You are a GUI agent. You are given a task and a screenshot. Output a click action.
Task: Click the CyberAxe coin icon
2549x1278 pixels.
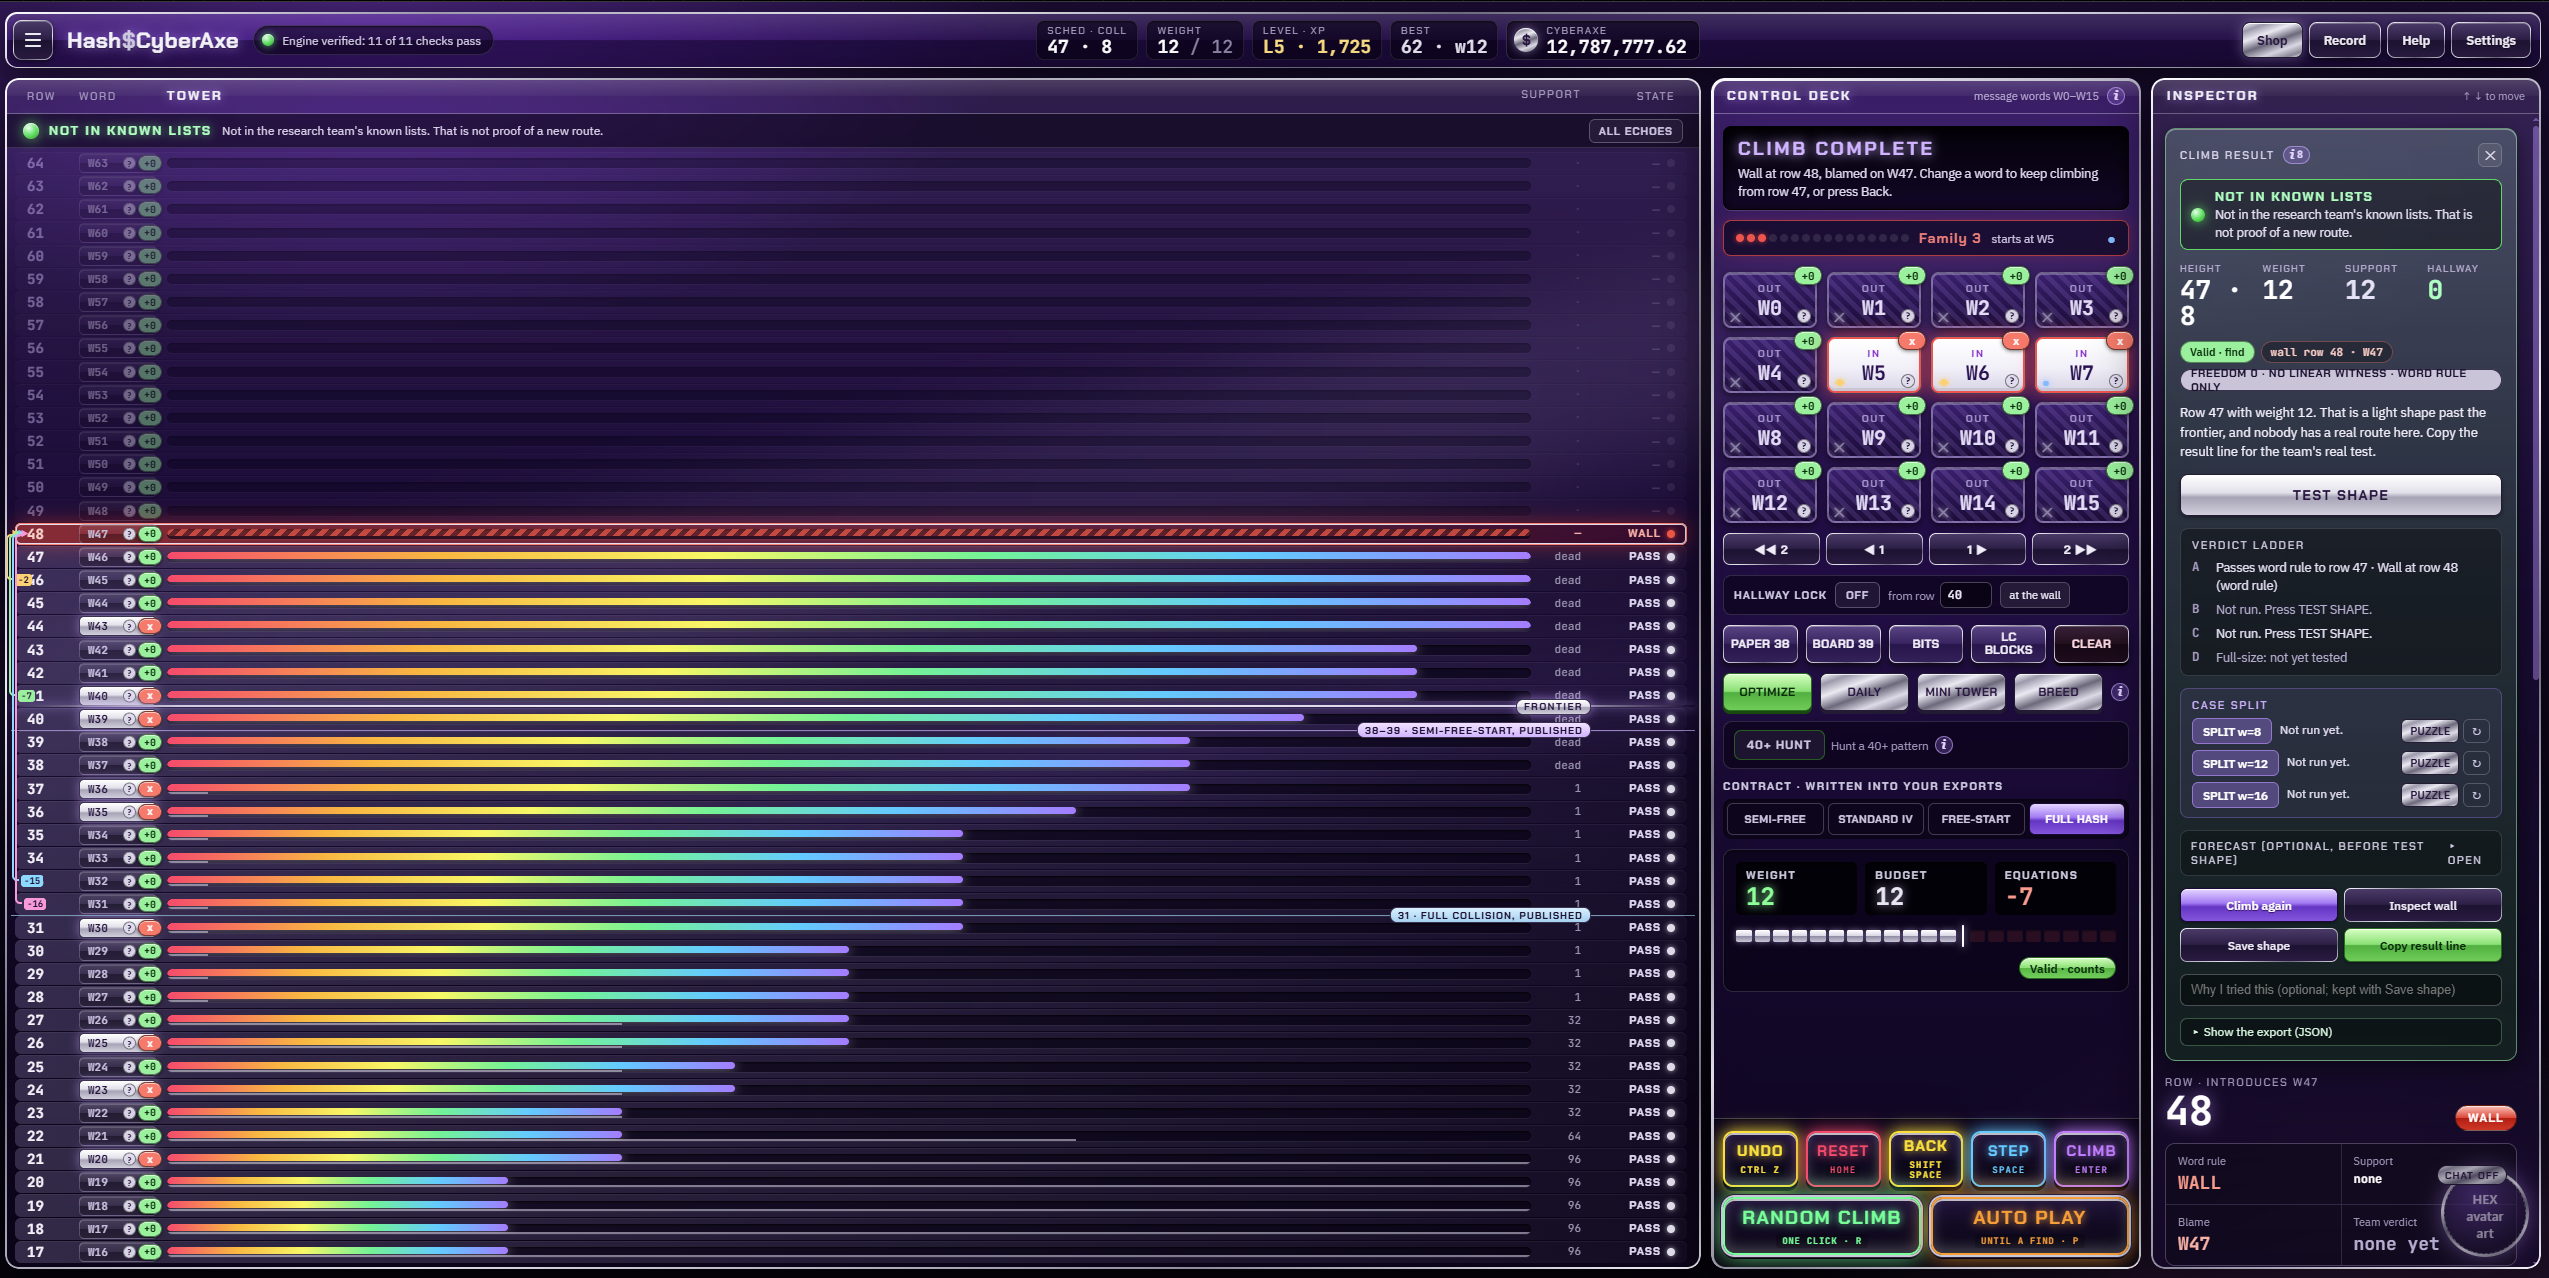(x=1525, y=40)
